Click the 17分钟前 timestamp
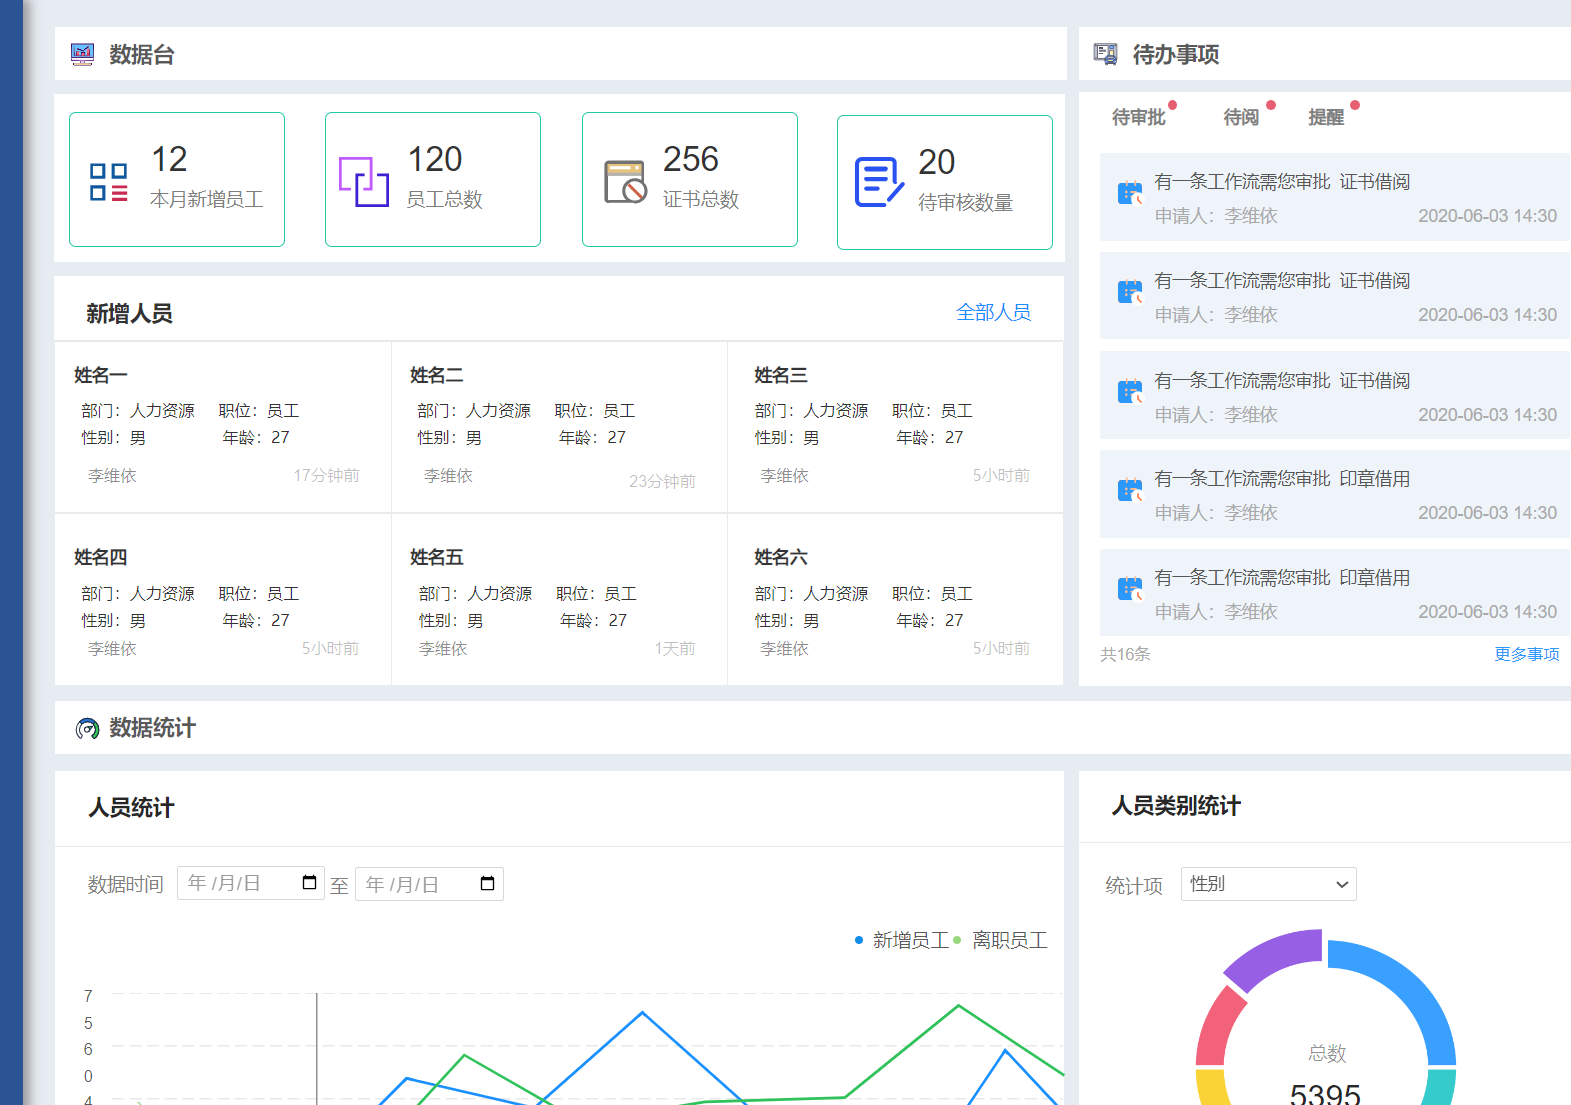 tap(326, 475)
